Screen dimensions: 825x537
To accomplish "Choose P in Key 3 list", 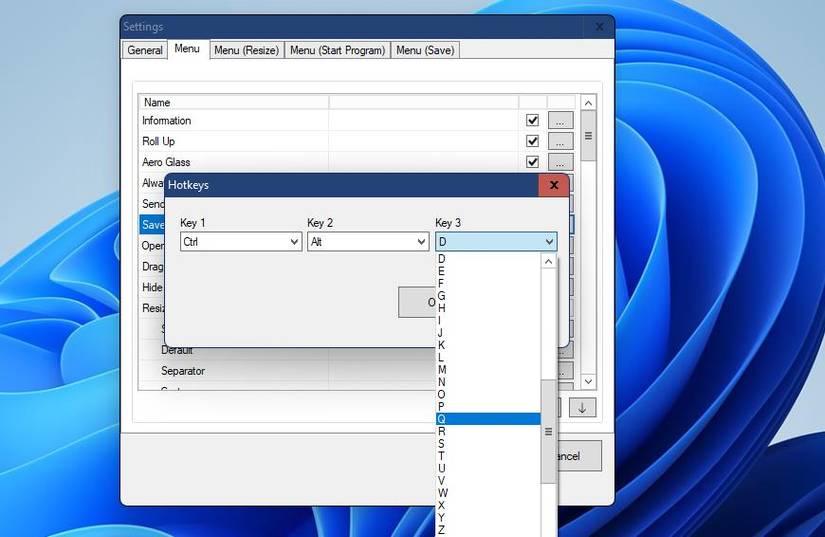I will point(489,407).
